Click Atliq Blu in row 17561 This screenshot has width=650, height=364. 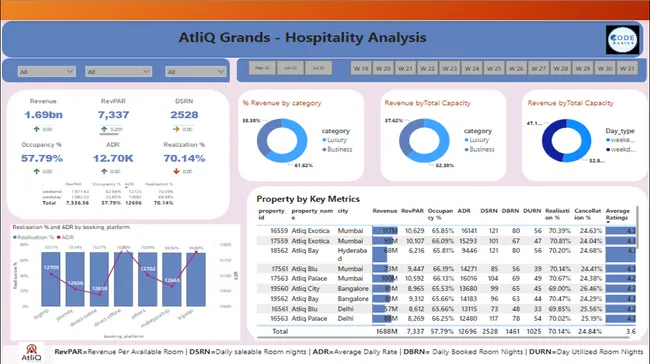[x=304, y=269]
